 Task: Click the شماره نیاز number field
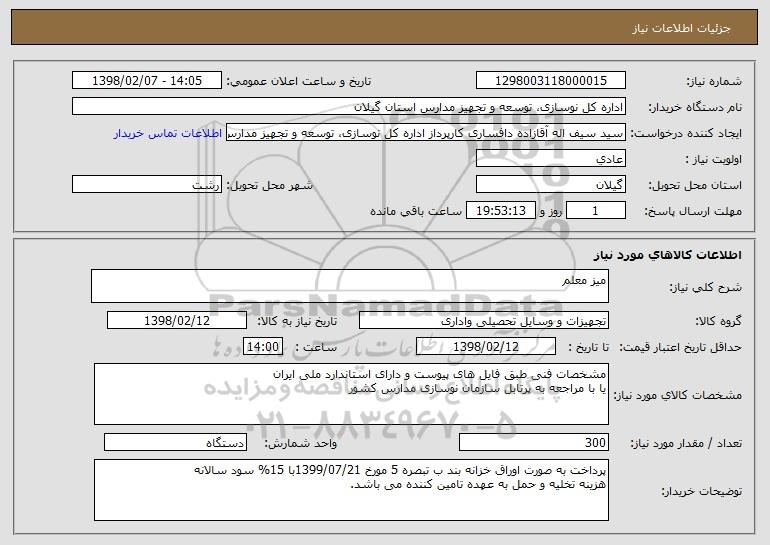point(551,81)
